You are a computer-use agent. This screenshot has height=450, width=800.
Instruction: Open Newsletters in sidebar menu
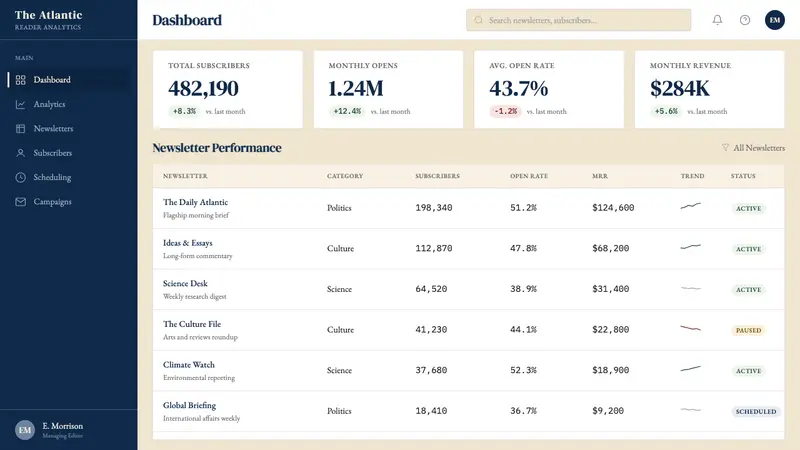point(68,129)
